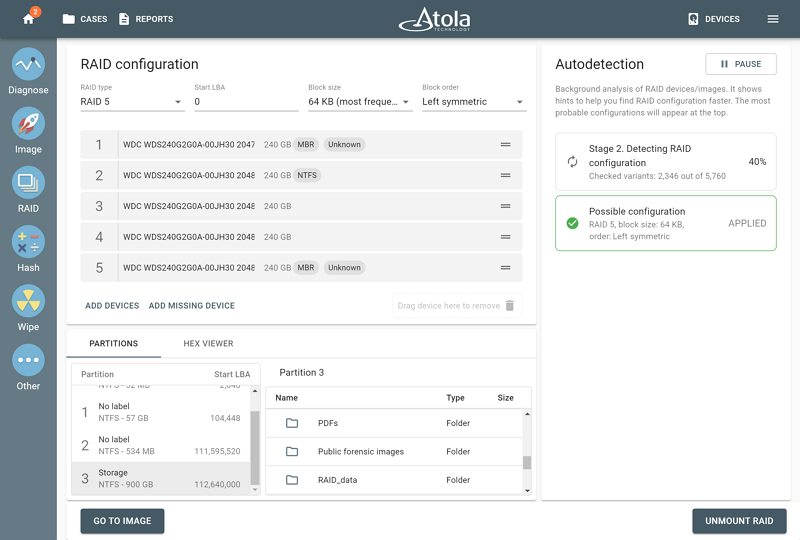Switch to the Hex Viewer tab
800x540 pixels.
(208, 343)
